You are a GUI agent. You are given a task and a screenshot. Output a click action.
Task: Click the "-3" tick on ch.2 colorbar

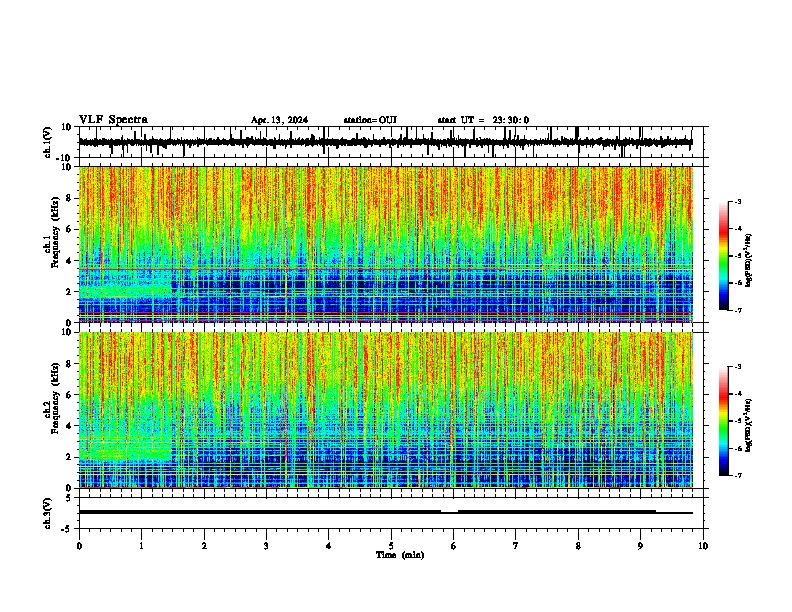pos(737,367)
